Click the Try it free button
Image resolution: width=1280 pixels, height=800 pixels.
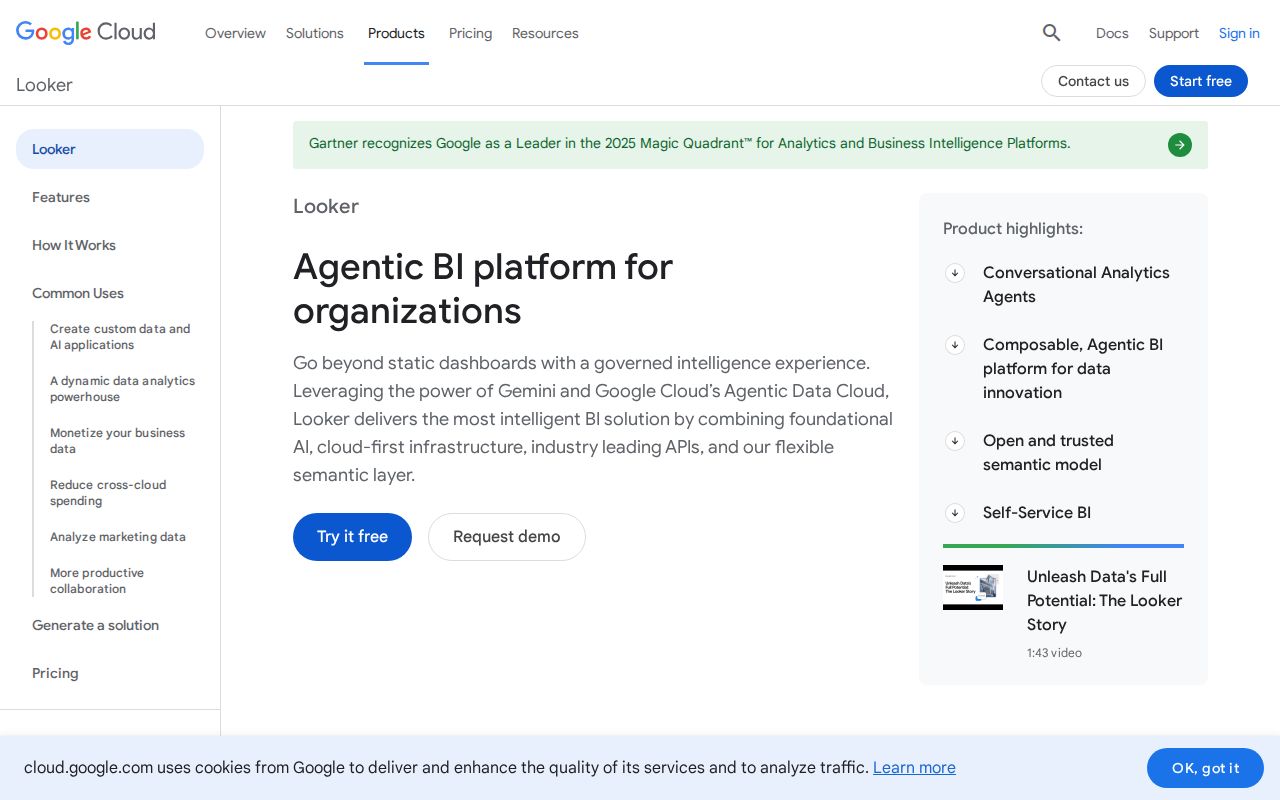click(352, 537)
